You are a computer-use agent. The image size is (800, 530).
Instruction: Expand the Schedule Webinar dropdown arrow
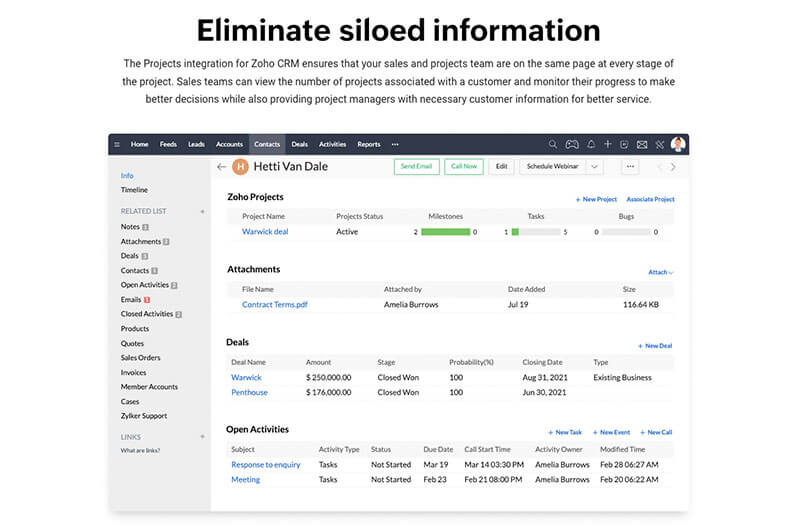pos(594,166)
